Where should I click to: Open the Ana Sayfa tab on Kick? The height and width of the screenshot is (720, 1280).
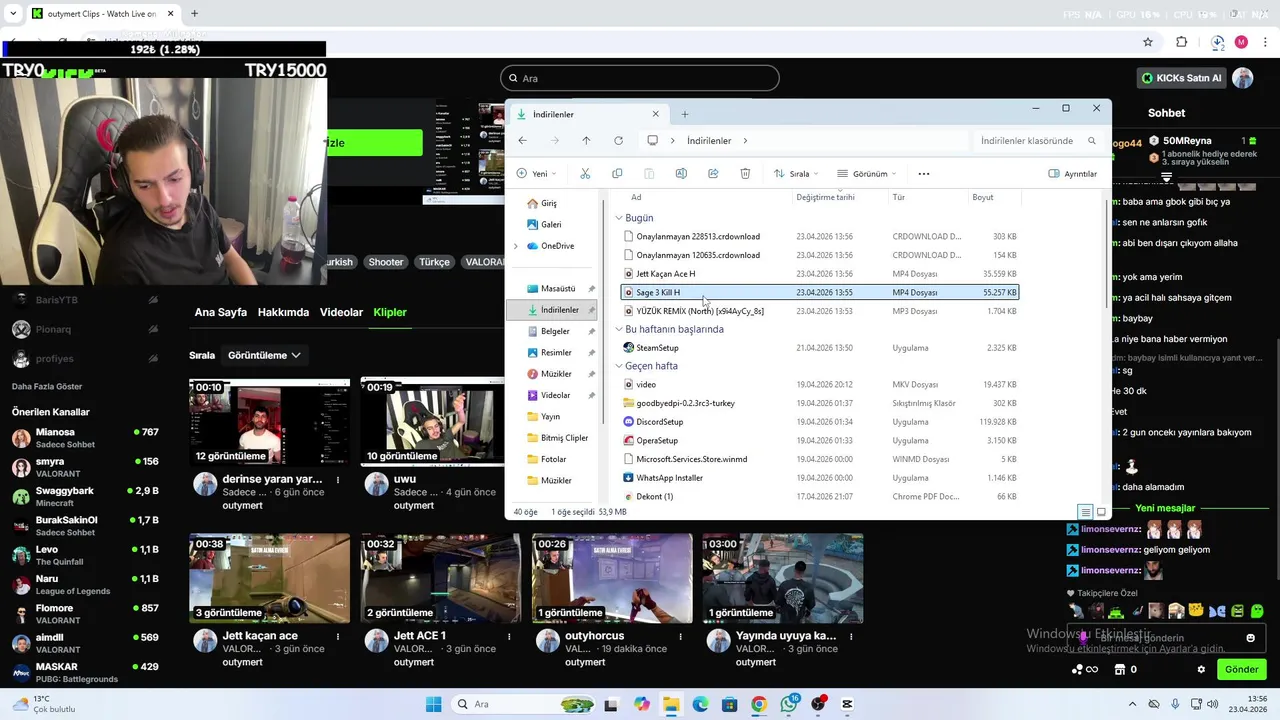click(220, 312)
